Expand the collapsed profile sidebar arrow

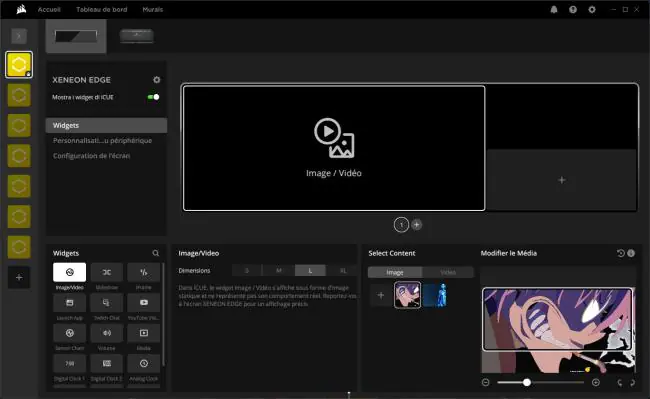pos(19,36)
